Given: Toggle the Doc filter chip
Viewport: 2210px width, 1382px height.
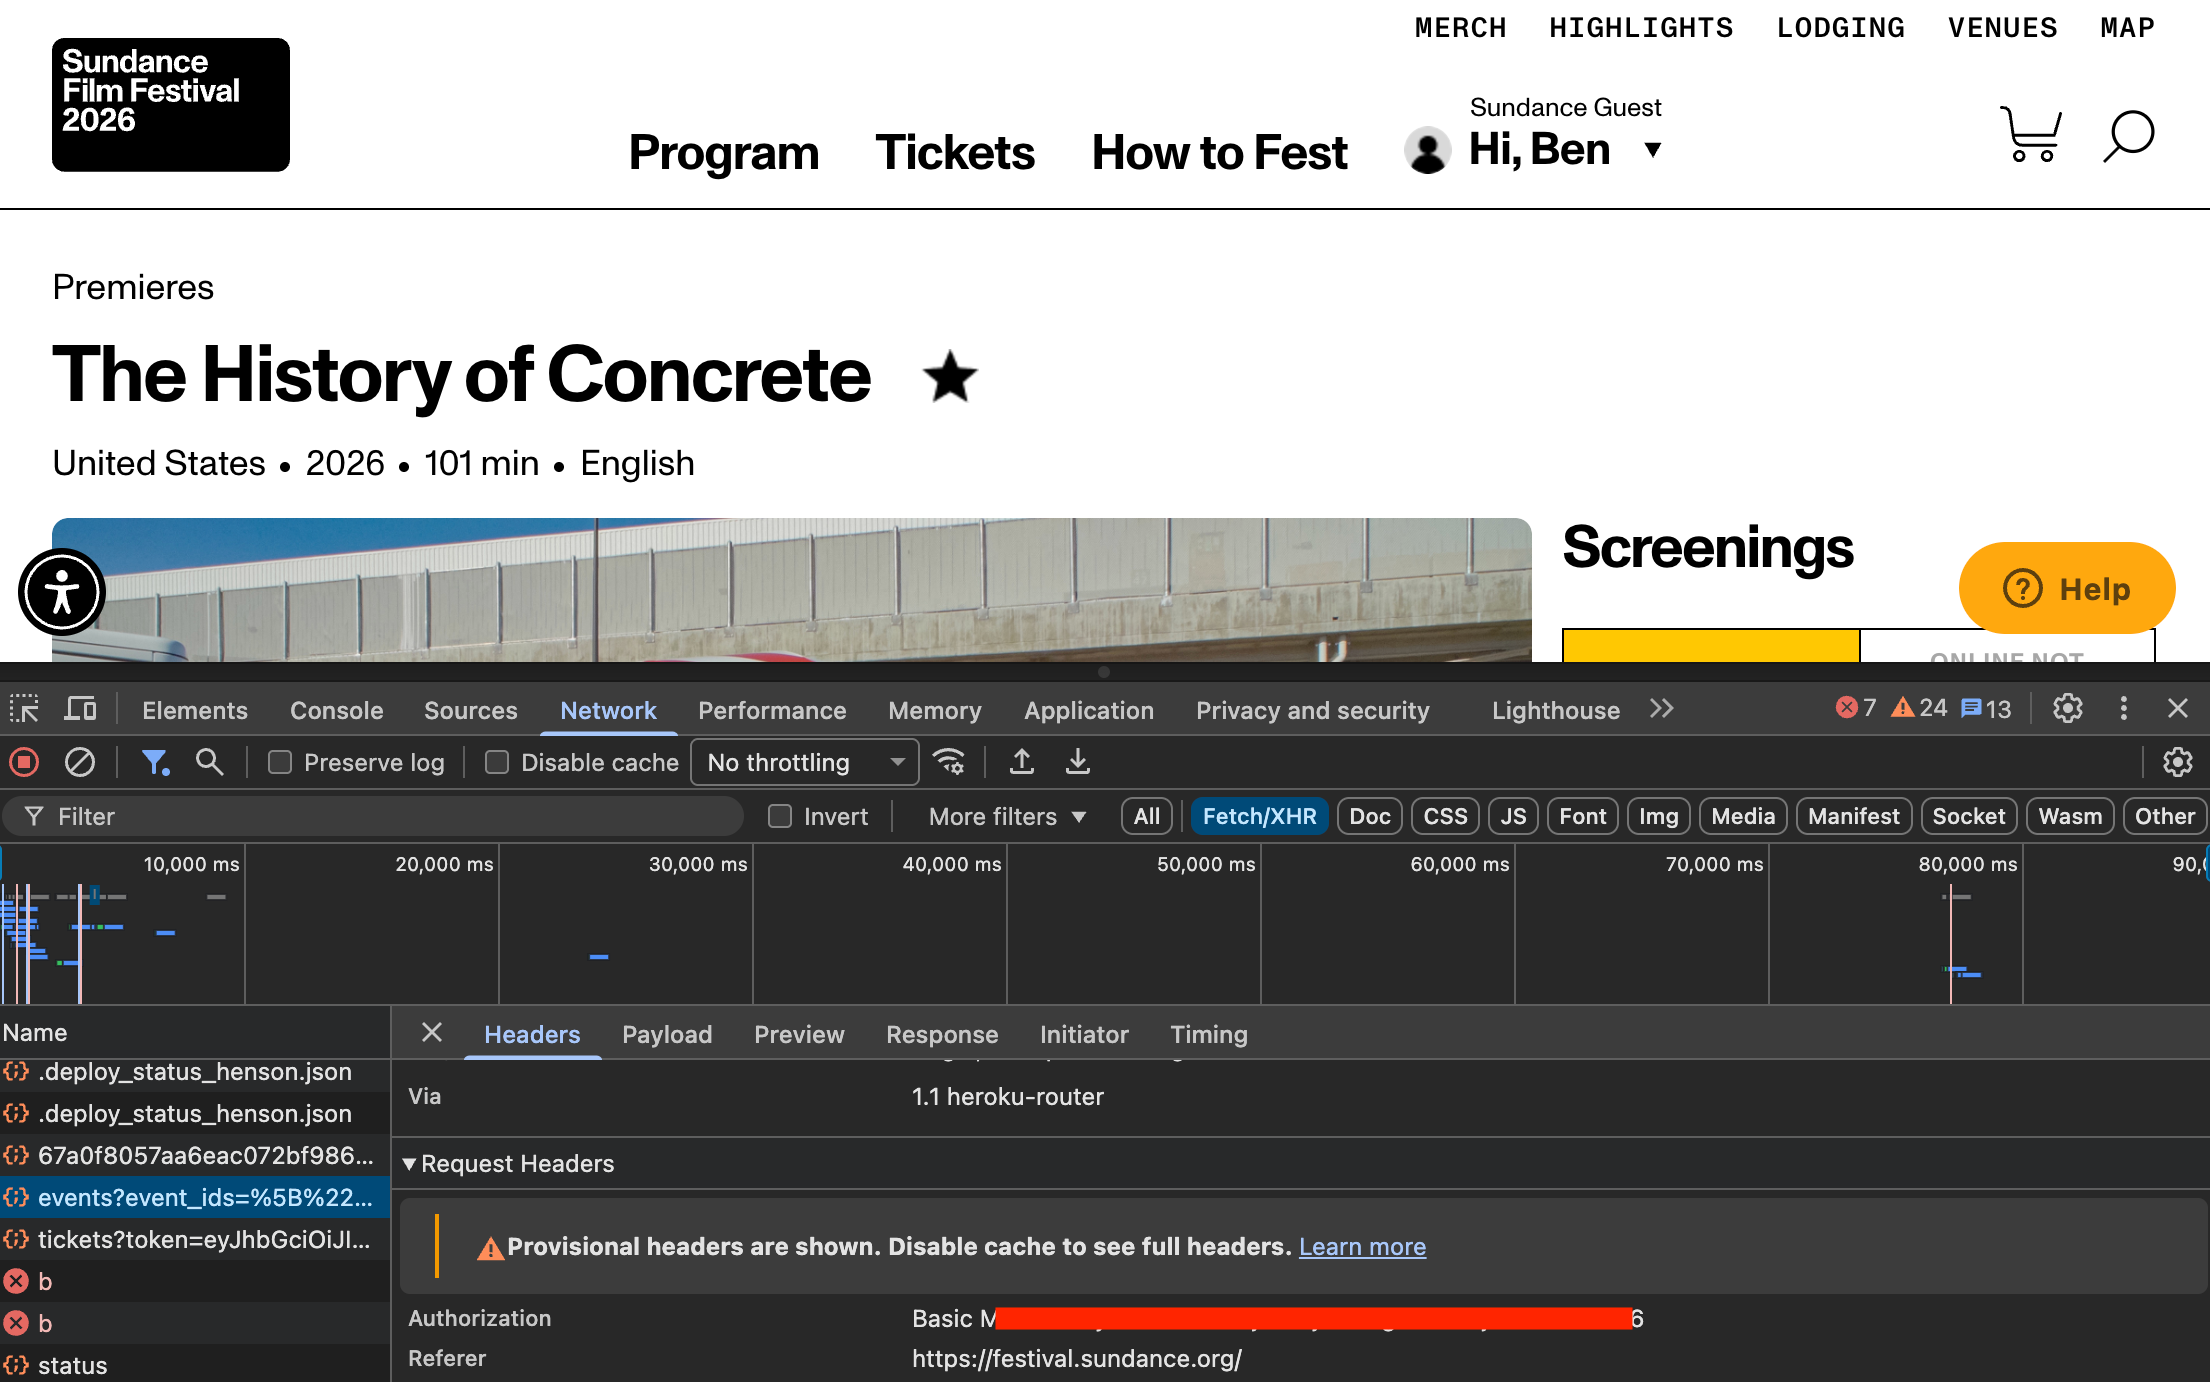Looking at the screenshot, I should 1369,816.
